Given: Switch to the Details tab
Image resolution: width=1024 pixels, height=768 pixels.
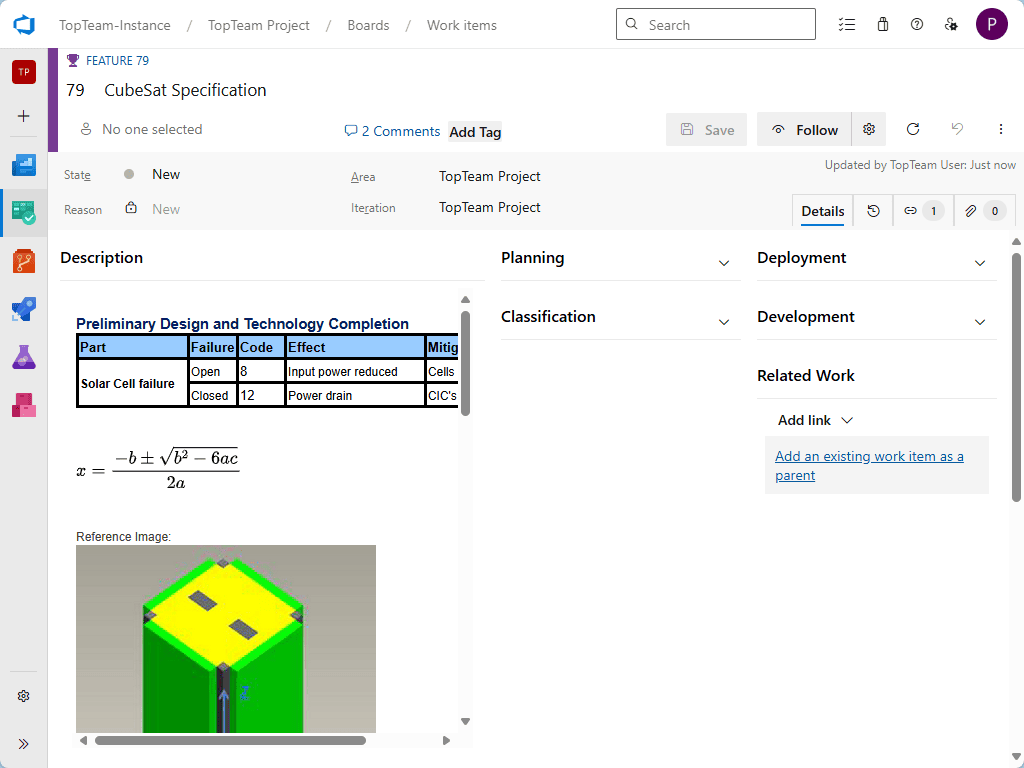Looking at the screenshot, I should pos(822,211).
